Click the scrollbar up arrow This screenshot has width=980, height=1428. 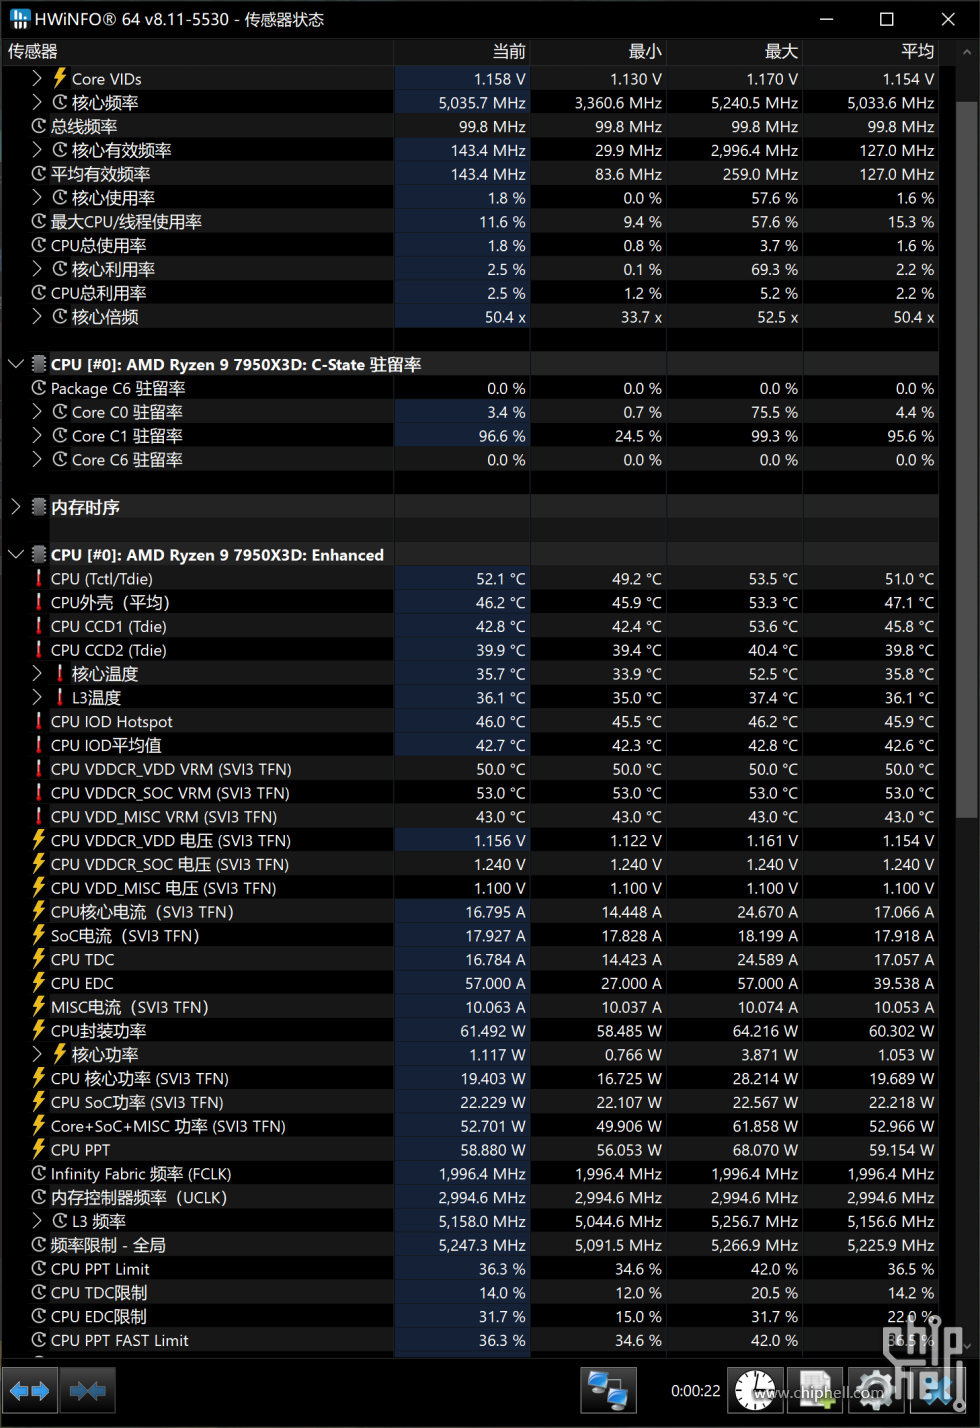966,52
